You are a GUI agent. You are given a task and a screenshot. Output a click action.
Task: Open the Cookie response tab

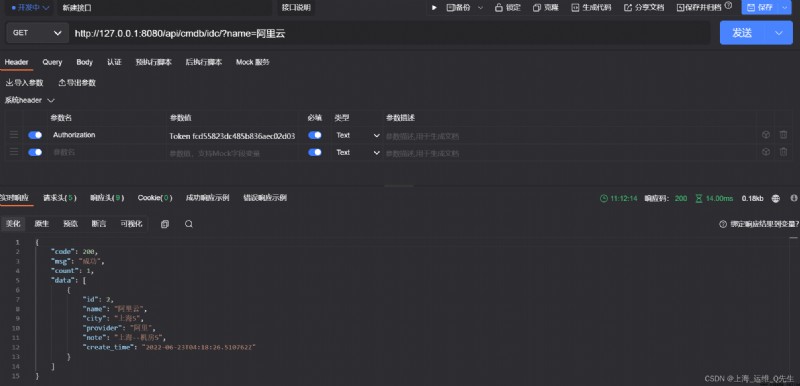pos(155,198)
